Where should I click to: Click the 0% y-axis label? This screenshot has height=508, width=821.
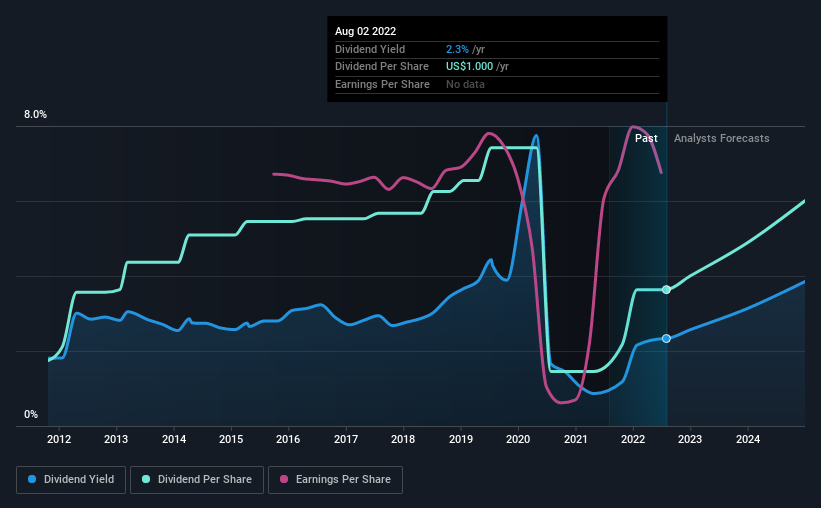[x=31, y=414]
